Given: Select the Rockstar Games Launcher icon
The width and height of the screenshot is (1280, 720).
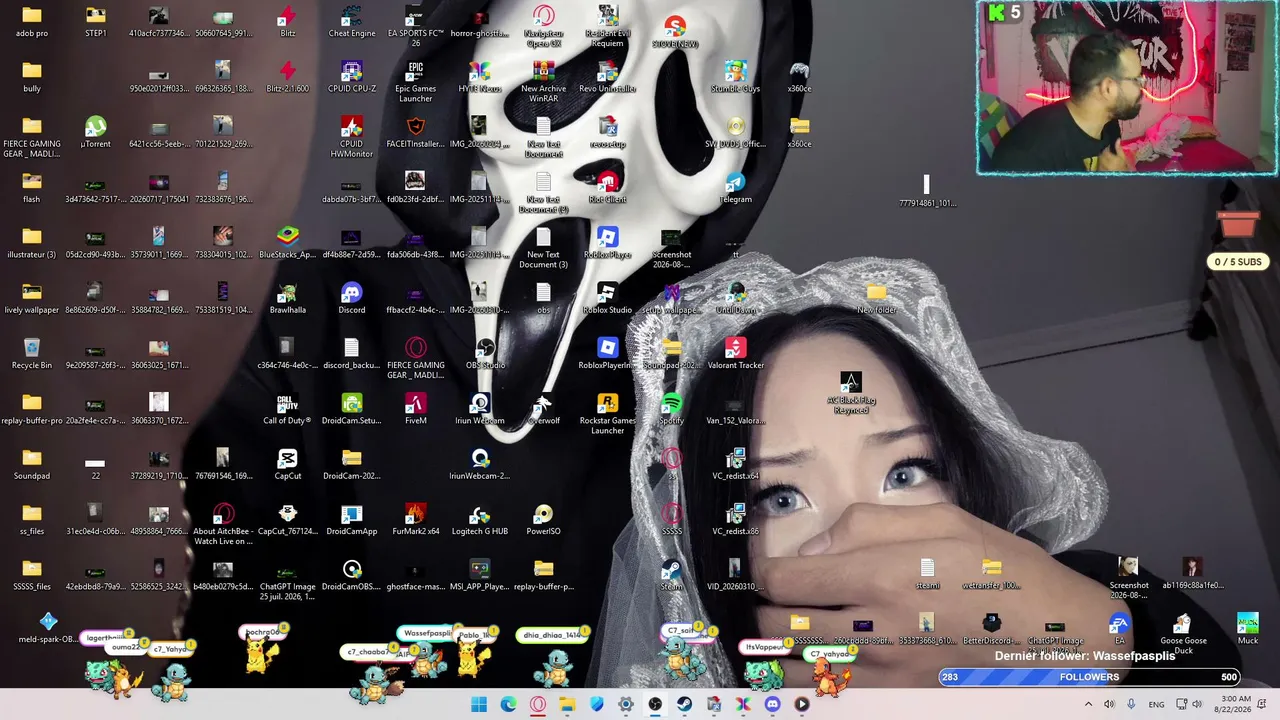Looking at the screenshot, I should click(x=608, y=413).
